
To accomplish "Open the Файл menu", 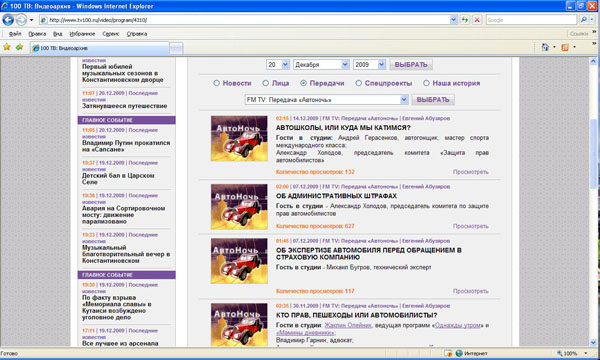I will tap(15, 34).
